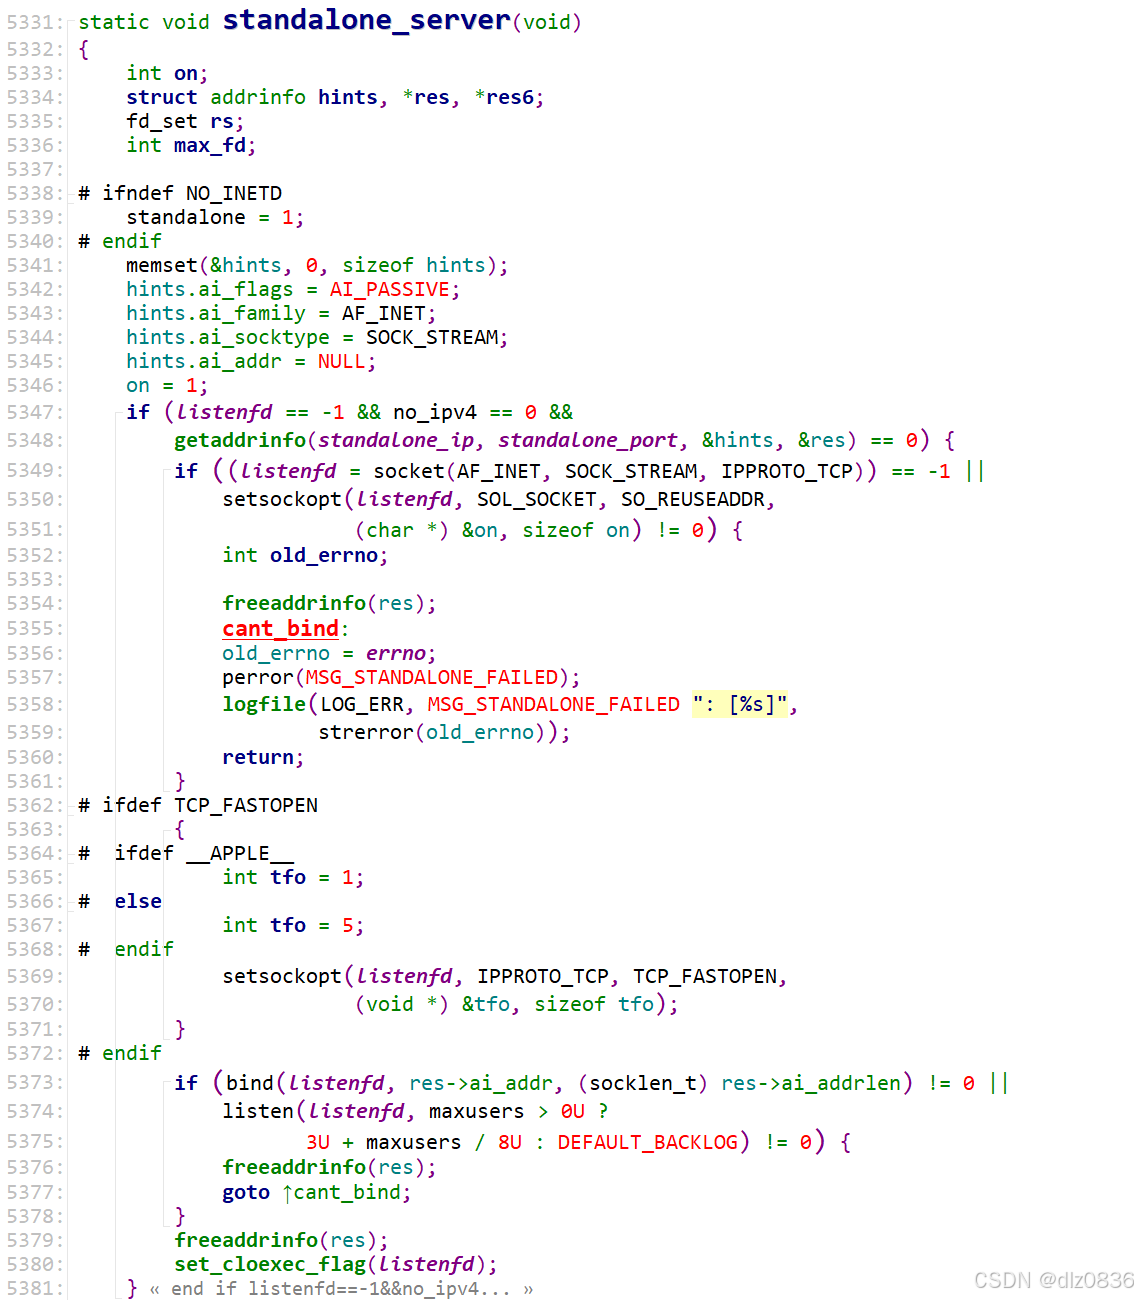Follow the goto cant_bind jump arrow
The width and height of the screenshot is (1138, 1300).
[290, 1192]
